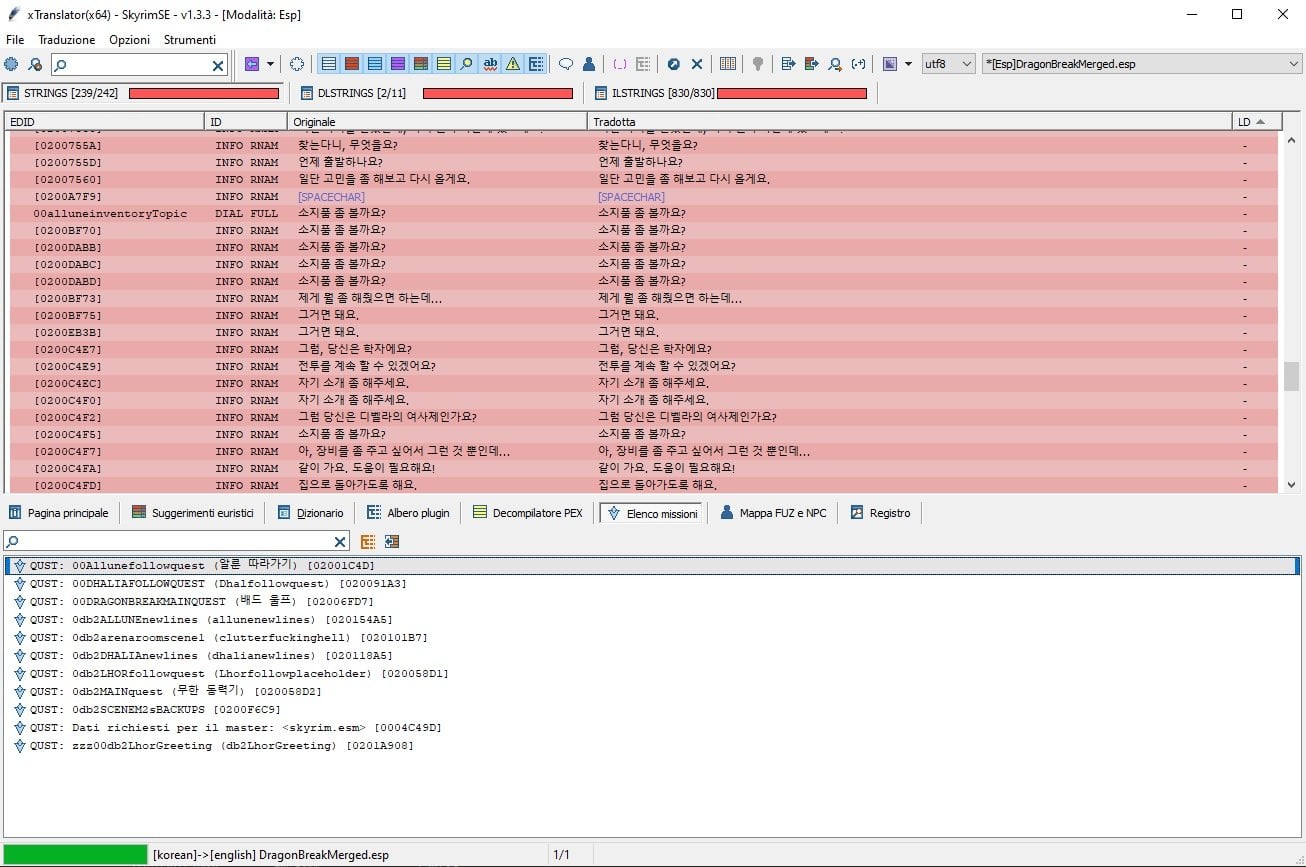Open the Pagina principale tab

pyautogui.click(x=59, y=513)
